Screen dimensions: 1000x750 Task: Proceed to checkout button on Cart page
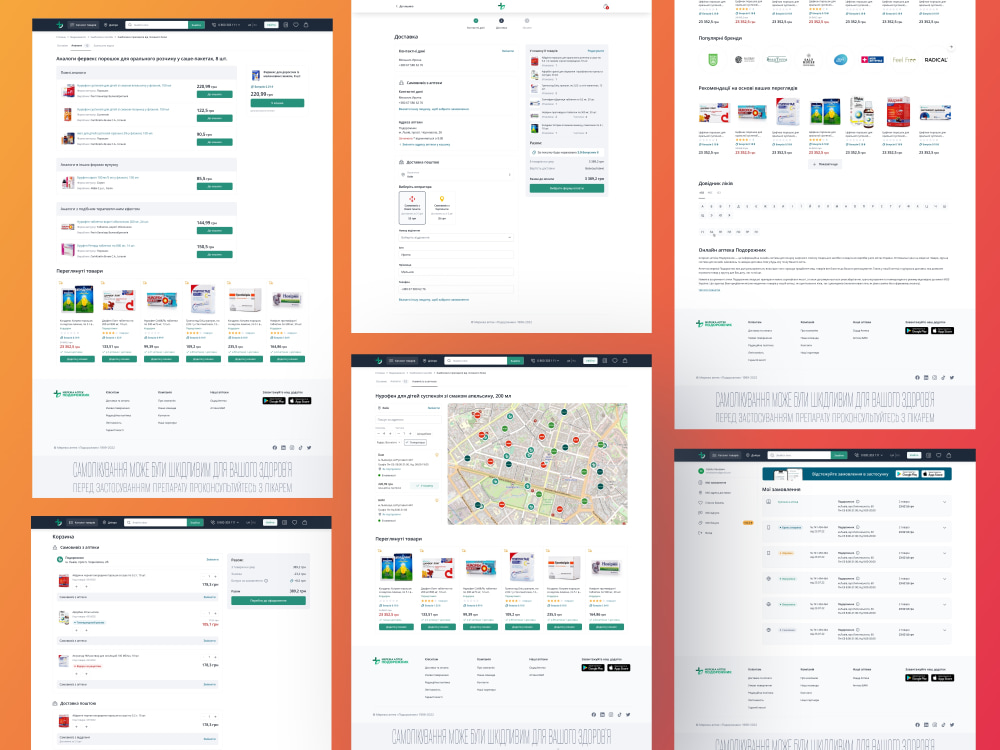(x=268, y=601)
